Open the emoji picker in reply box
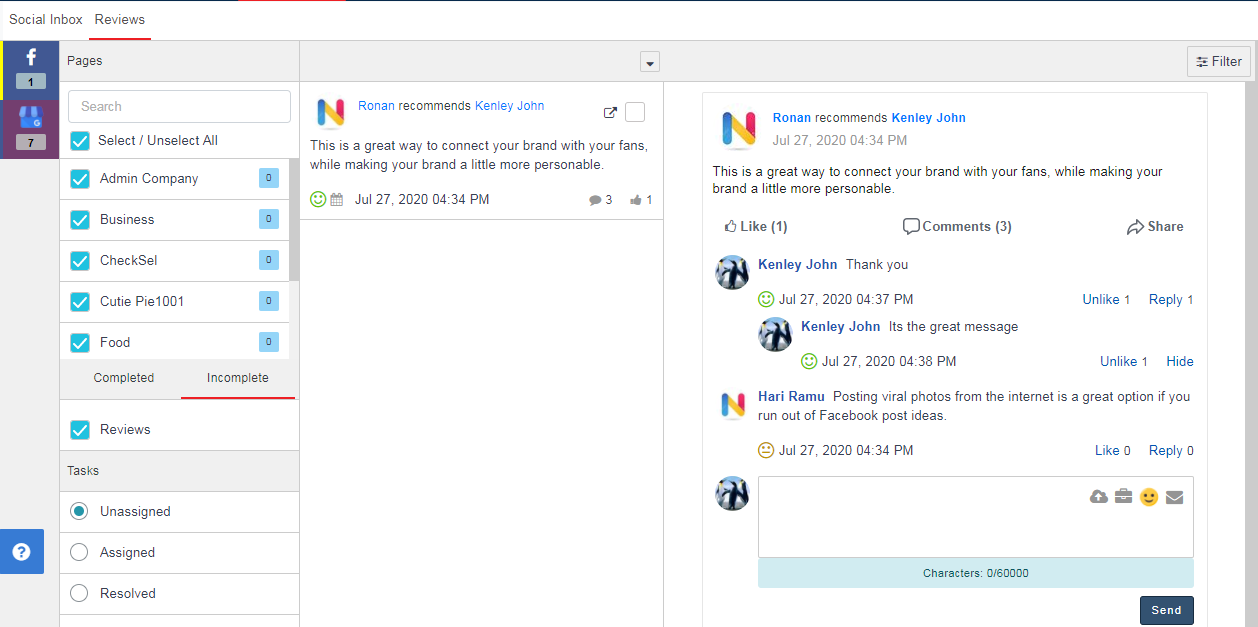This screenshot has width=1258, height=627. (x=1149, y=497)
